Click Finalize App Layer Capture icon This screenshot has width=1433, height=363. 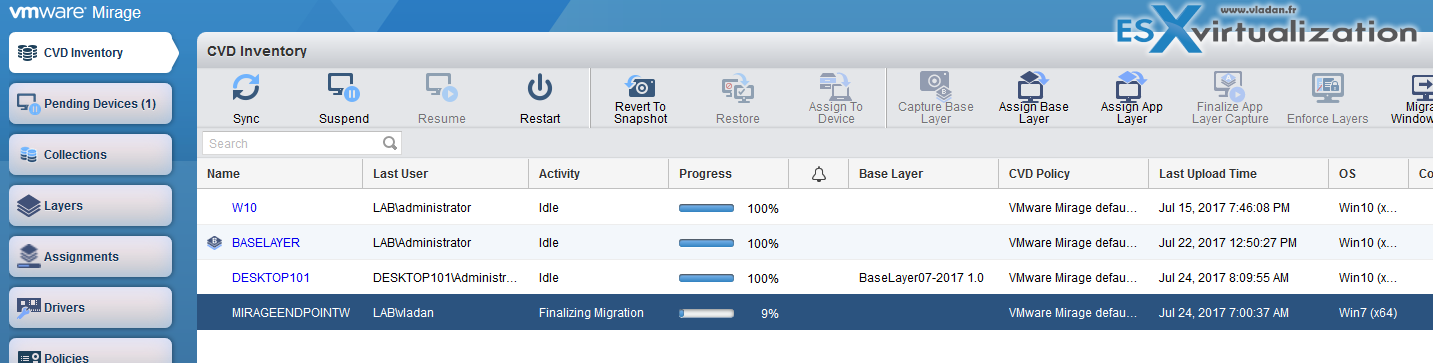coord(1229,86)
